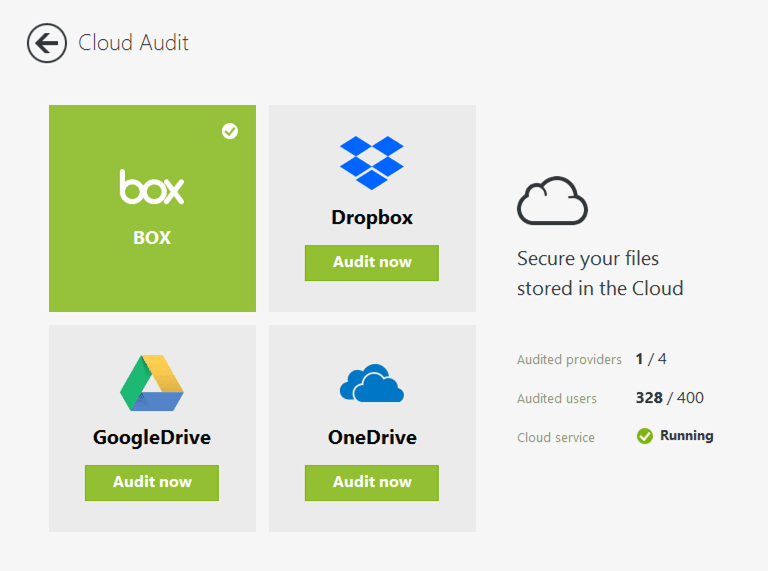768x571 pixels.
Task: Click the GoogleDrive name label
Action: tap(152, 437)
